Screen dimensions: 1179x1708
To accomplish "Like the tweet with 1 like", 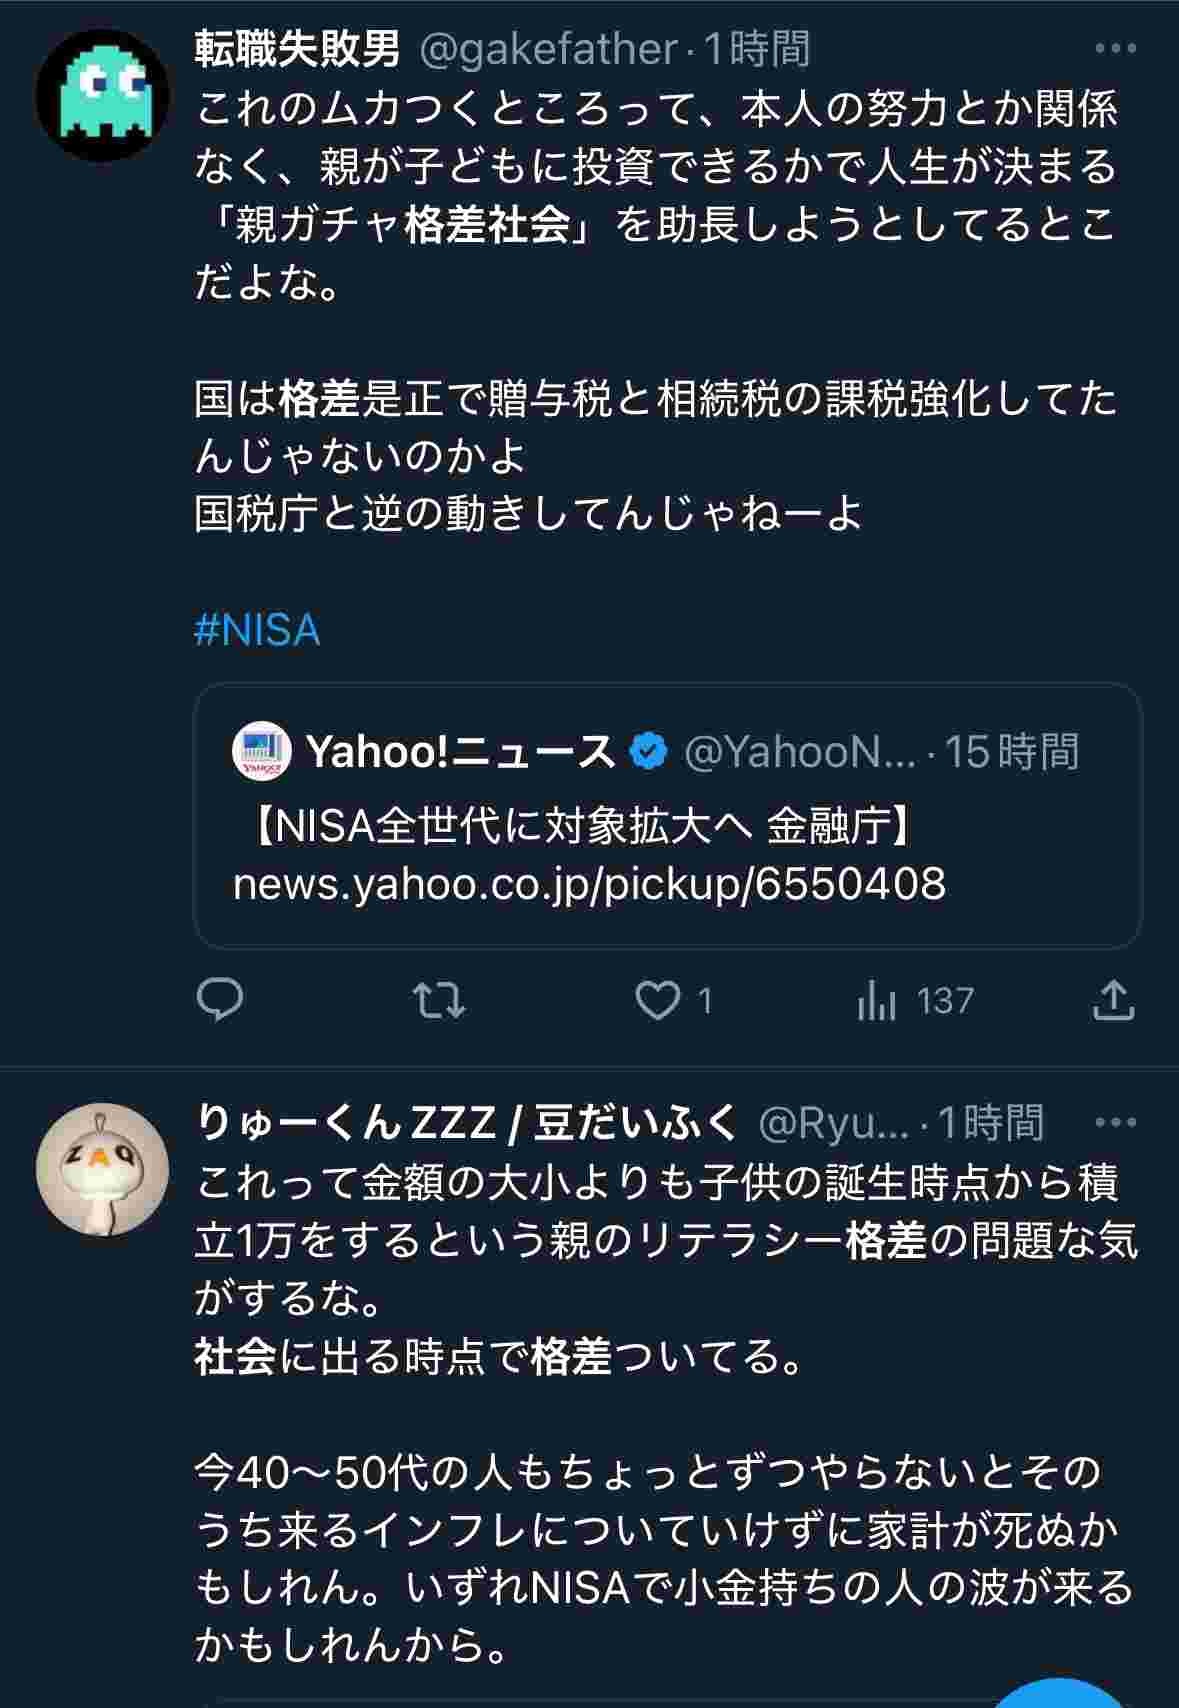I will pyautogui.click(x=659, y=1000).
